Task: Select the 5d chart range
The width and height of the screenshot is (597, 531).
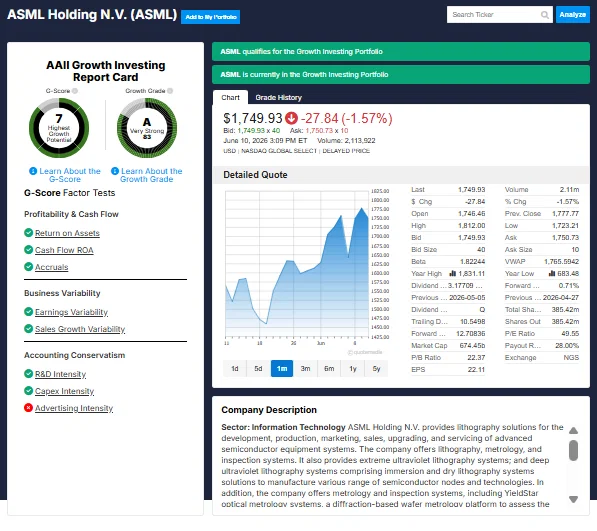Action: tap(258, 368)
